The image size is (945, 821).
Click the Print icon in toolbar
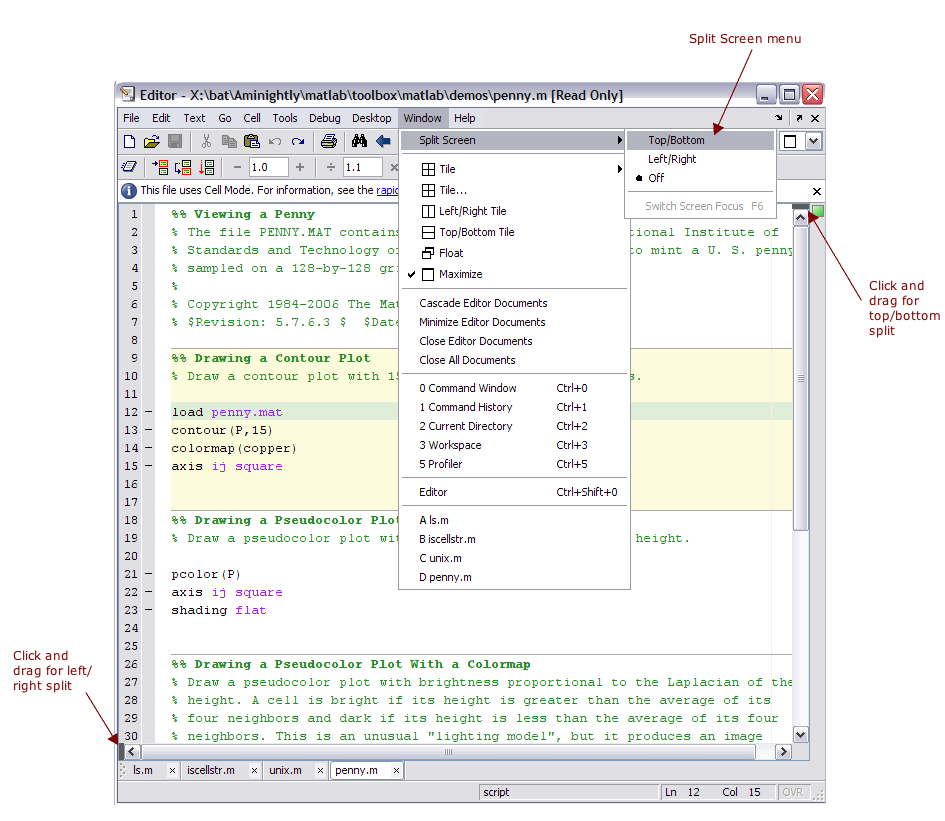click(328, 142)
